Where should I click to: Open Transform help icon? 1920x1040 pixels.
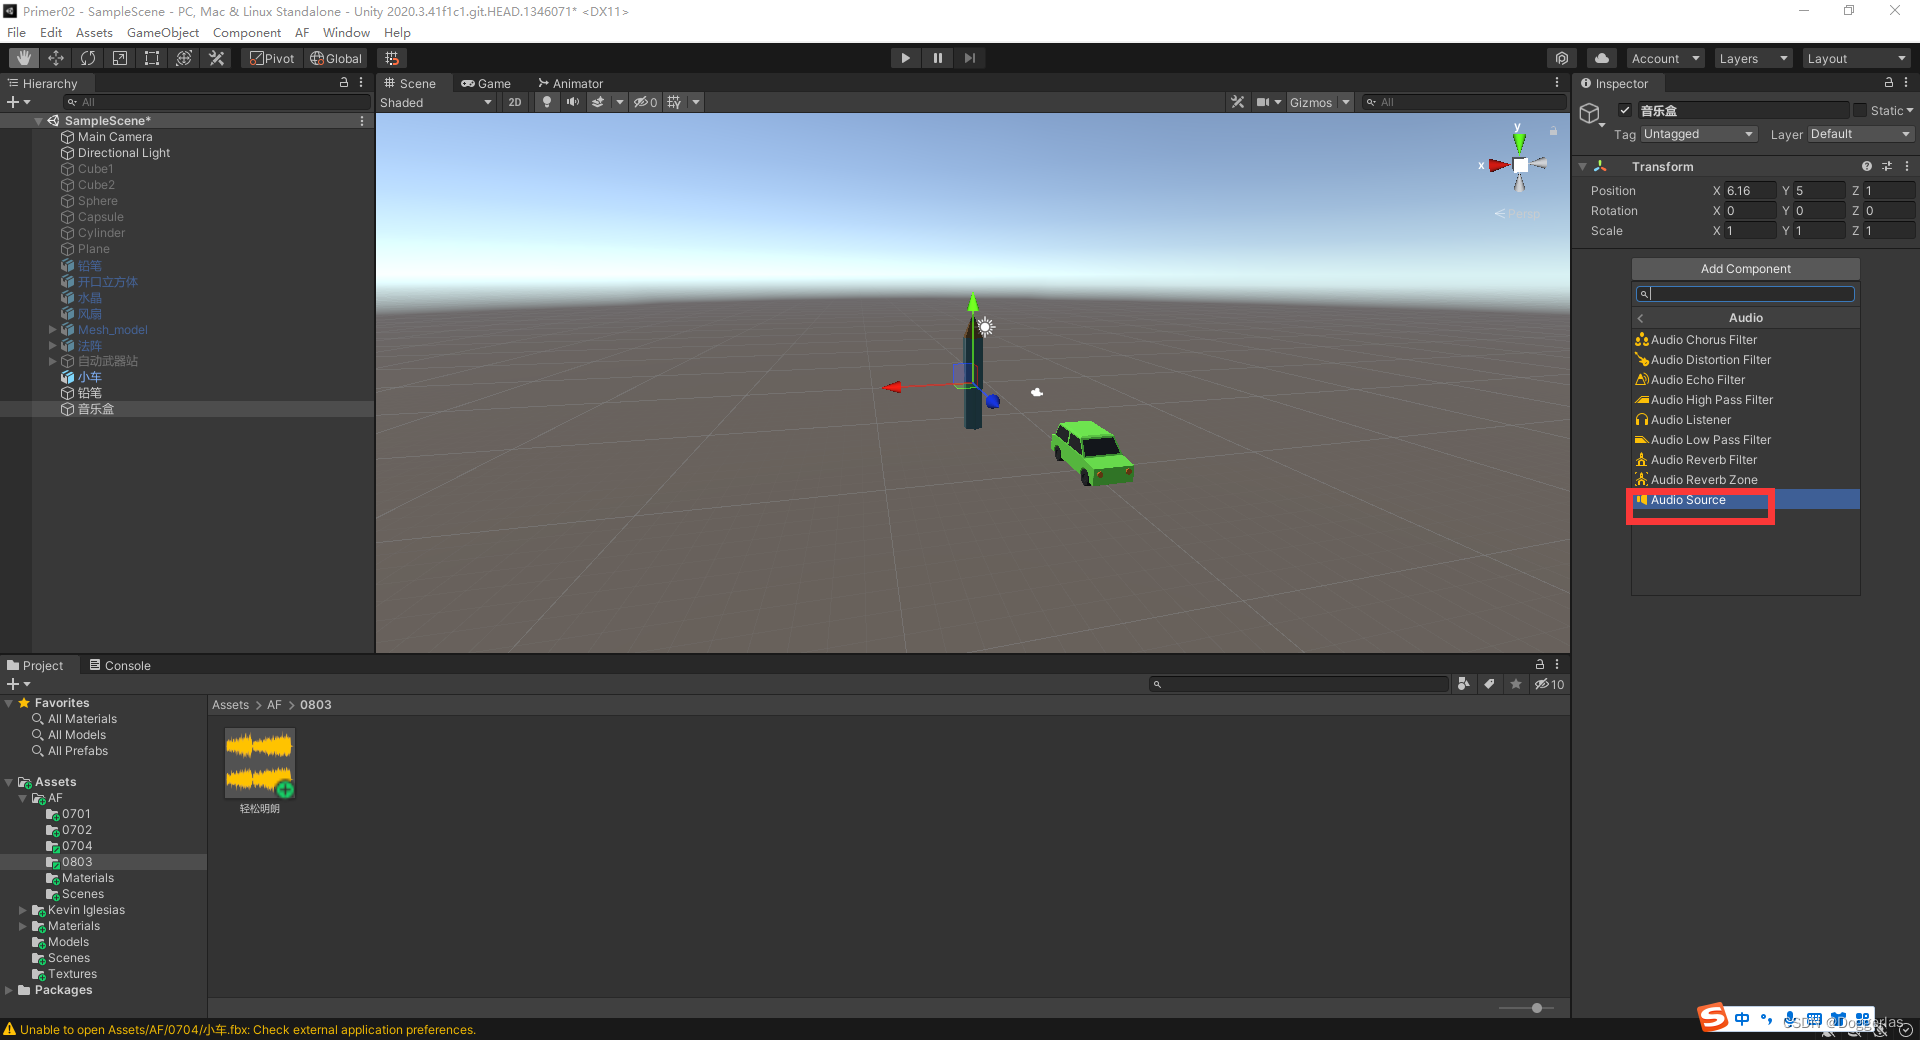click(1867, 167)
